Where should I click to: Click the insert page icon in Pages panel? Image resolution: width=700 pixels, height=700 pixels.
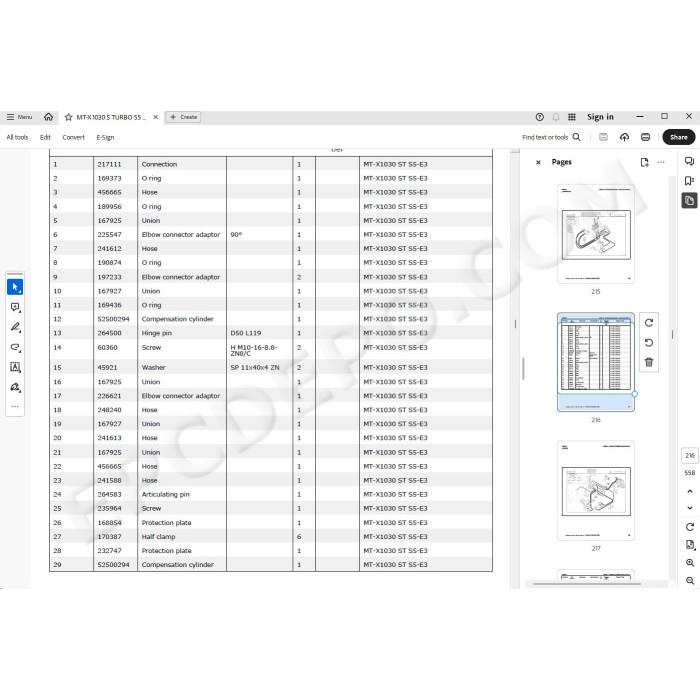(644, 162)
